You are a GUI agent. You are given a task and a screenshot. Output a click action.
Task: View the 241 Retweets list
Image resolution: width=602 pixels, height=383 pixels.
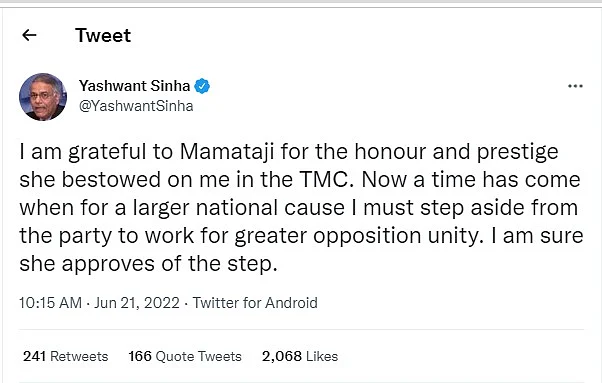pyautogui.click(x=66, y=356)
